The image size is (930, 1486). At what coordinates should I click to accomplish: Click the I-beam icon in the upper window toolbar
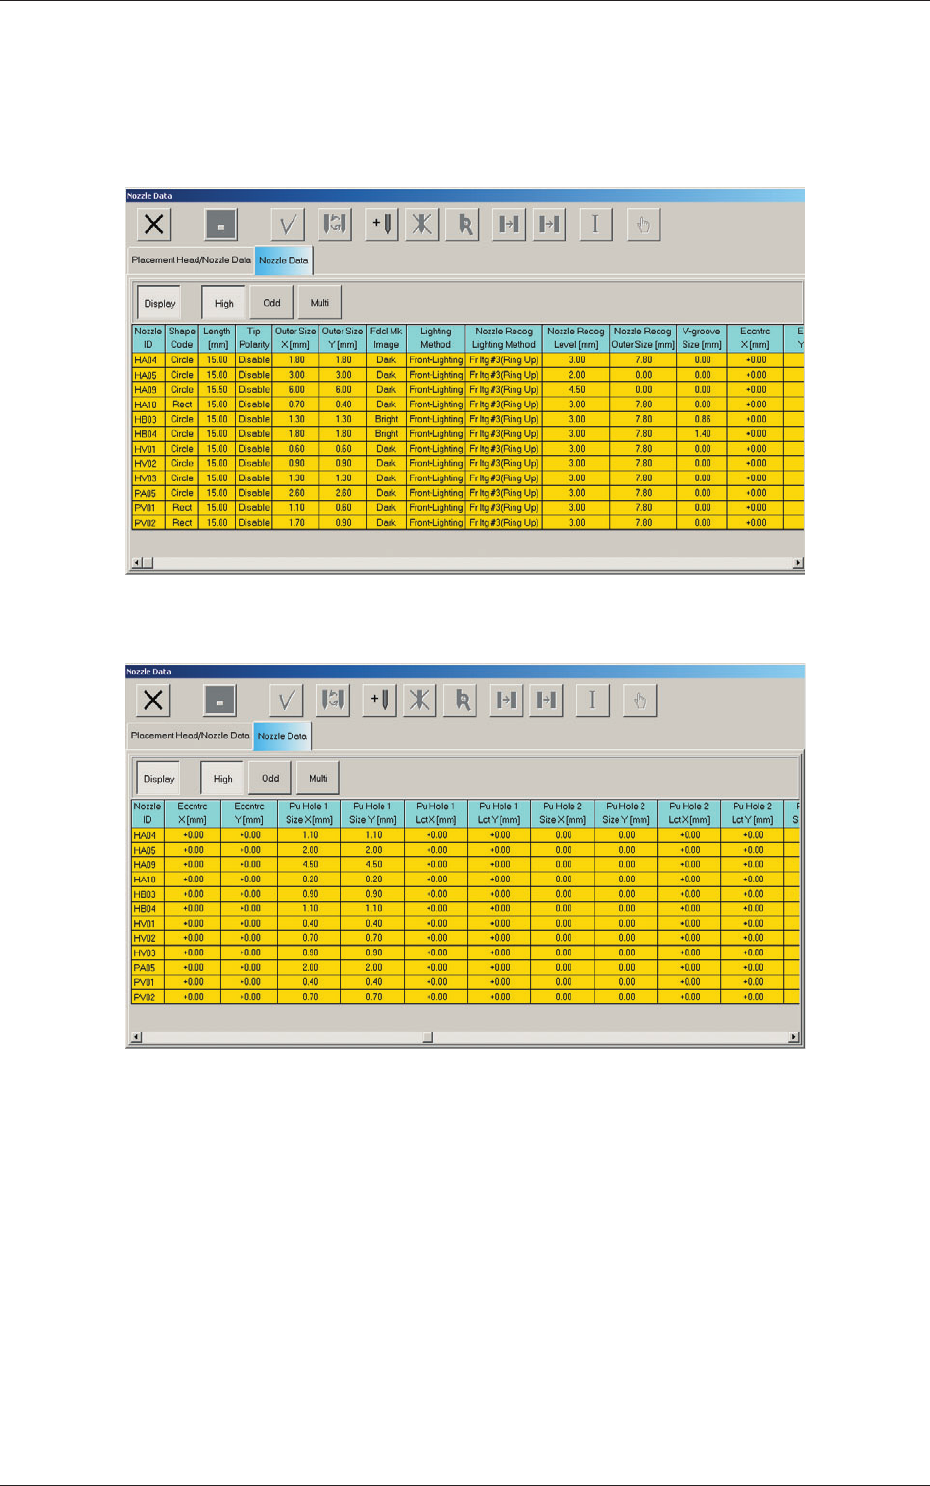[x=596, y=224]
